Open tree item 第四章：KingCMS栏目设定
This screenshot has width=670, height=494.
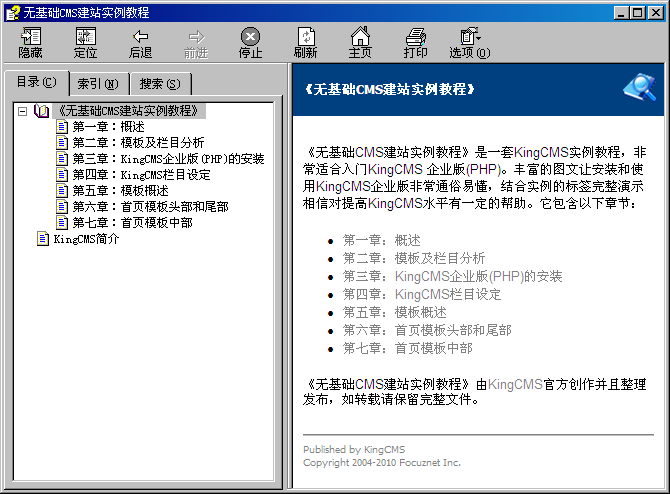tap(141, 175)
